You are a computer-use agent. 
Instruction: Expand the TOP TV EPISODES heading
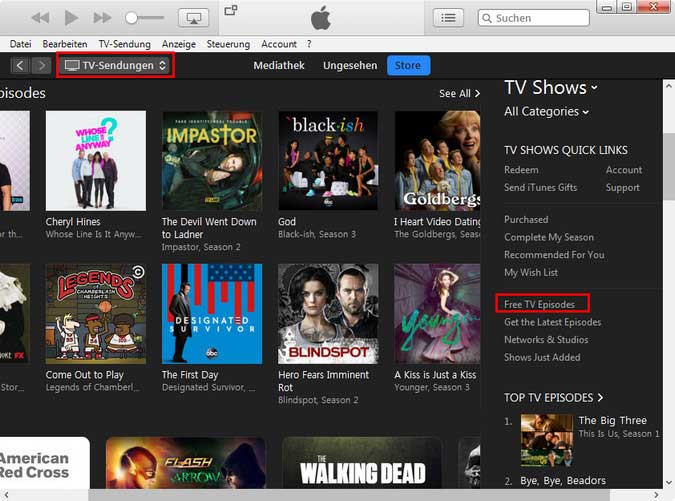click(554, 398)
